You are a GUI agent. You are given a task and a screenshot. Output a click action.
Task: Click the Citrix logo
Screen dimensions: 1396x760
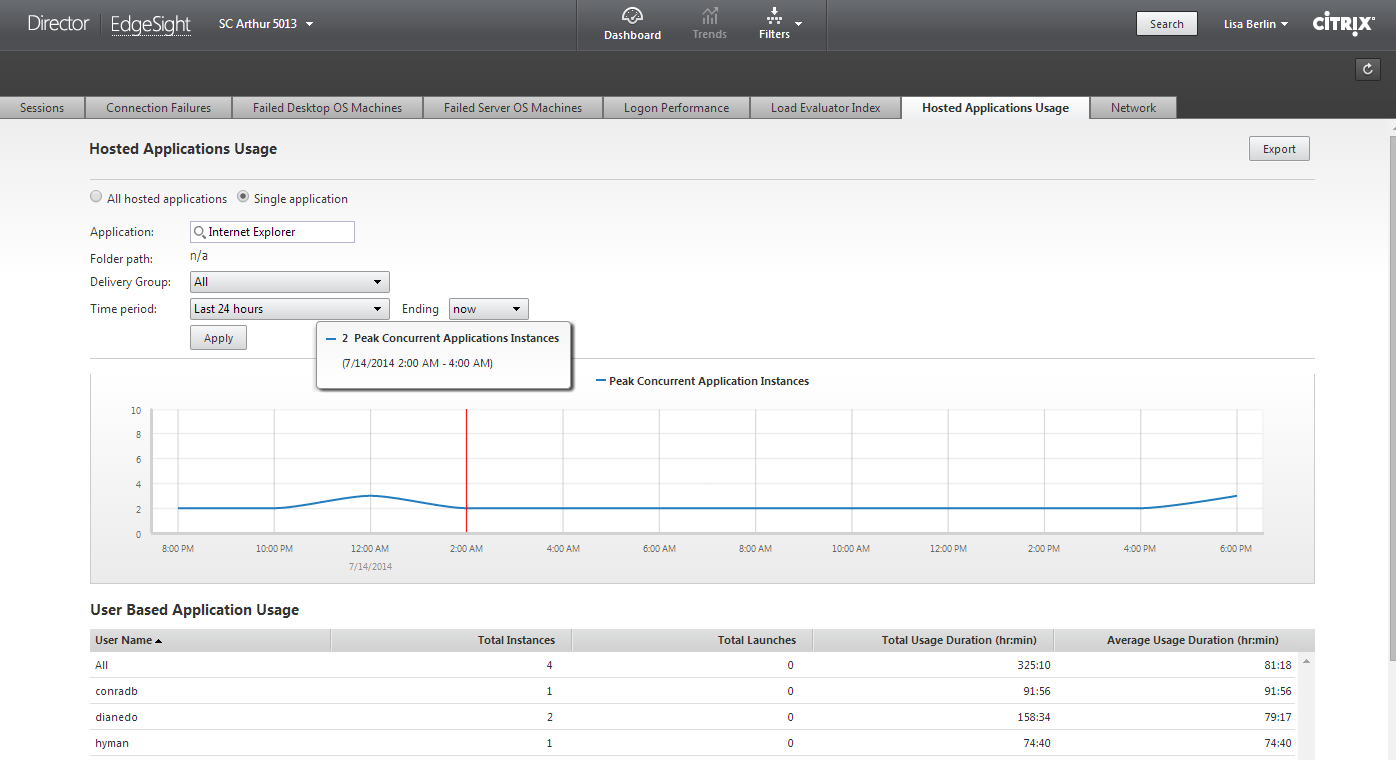click(x=1343, y=24)
